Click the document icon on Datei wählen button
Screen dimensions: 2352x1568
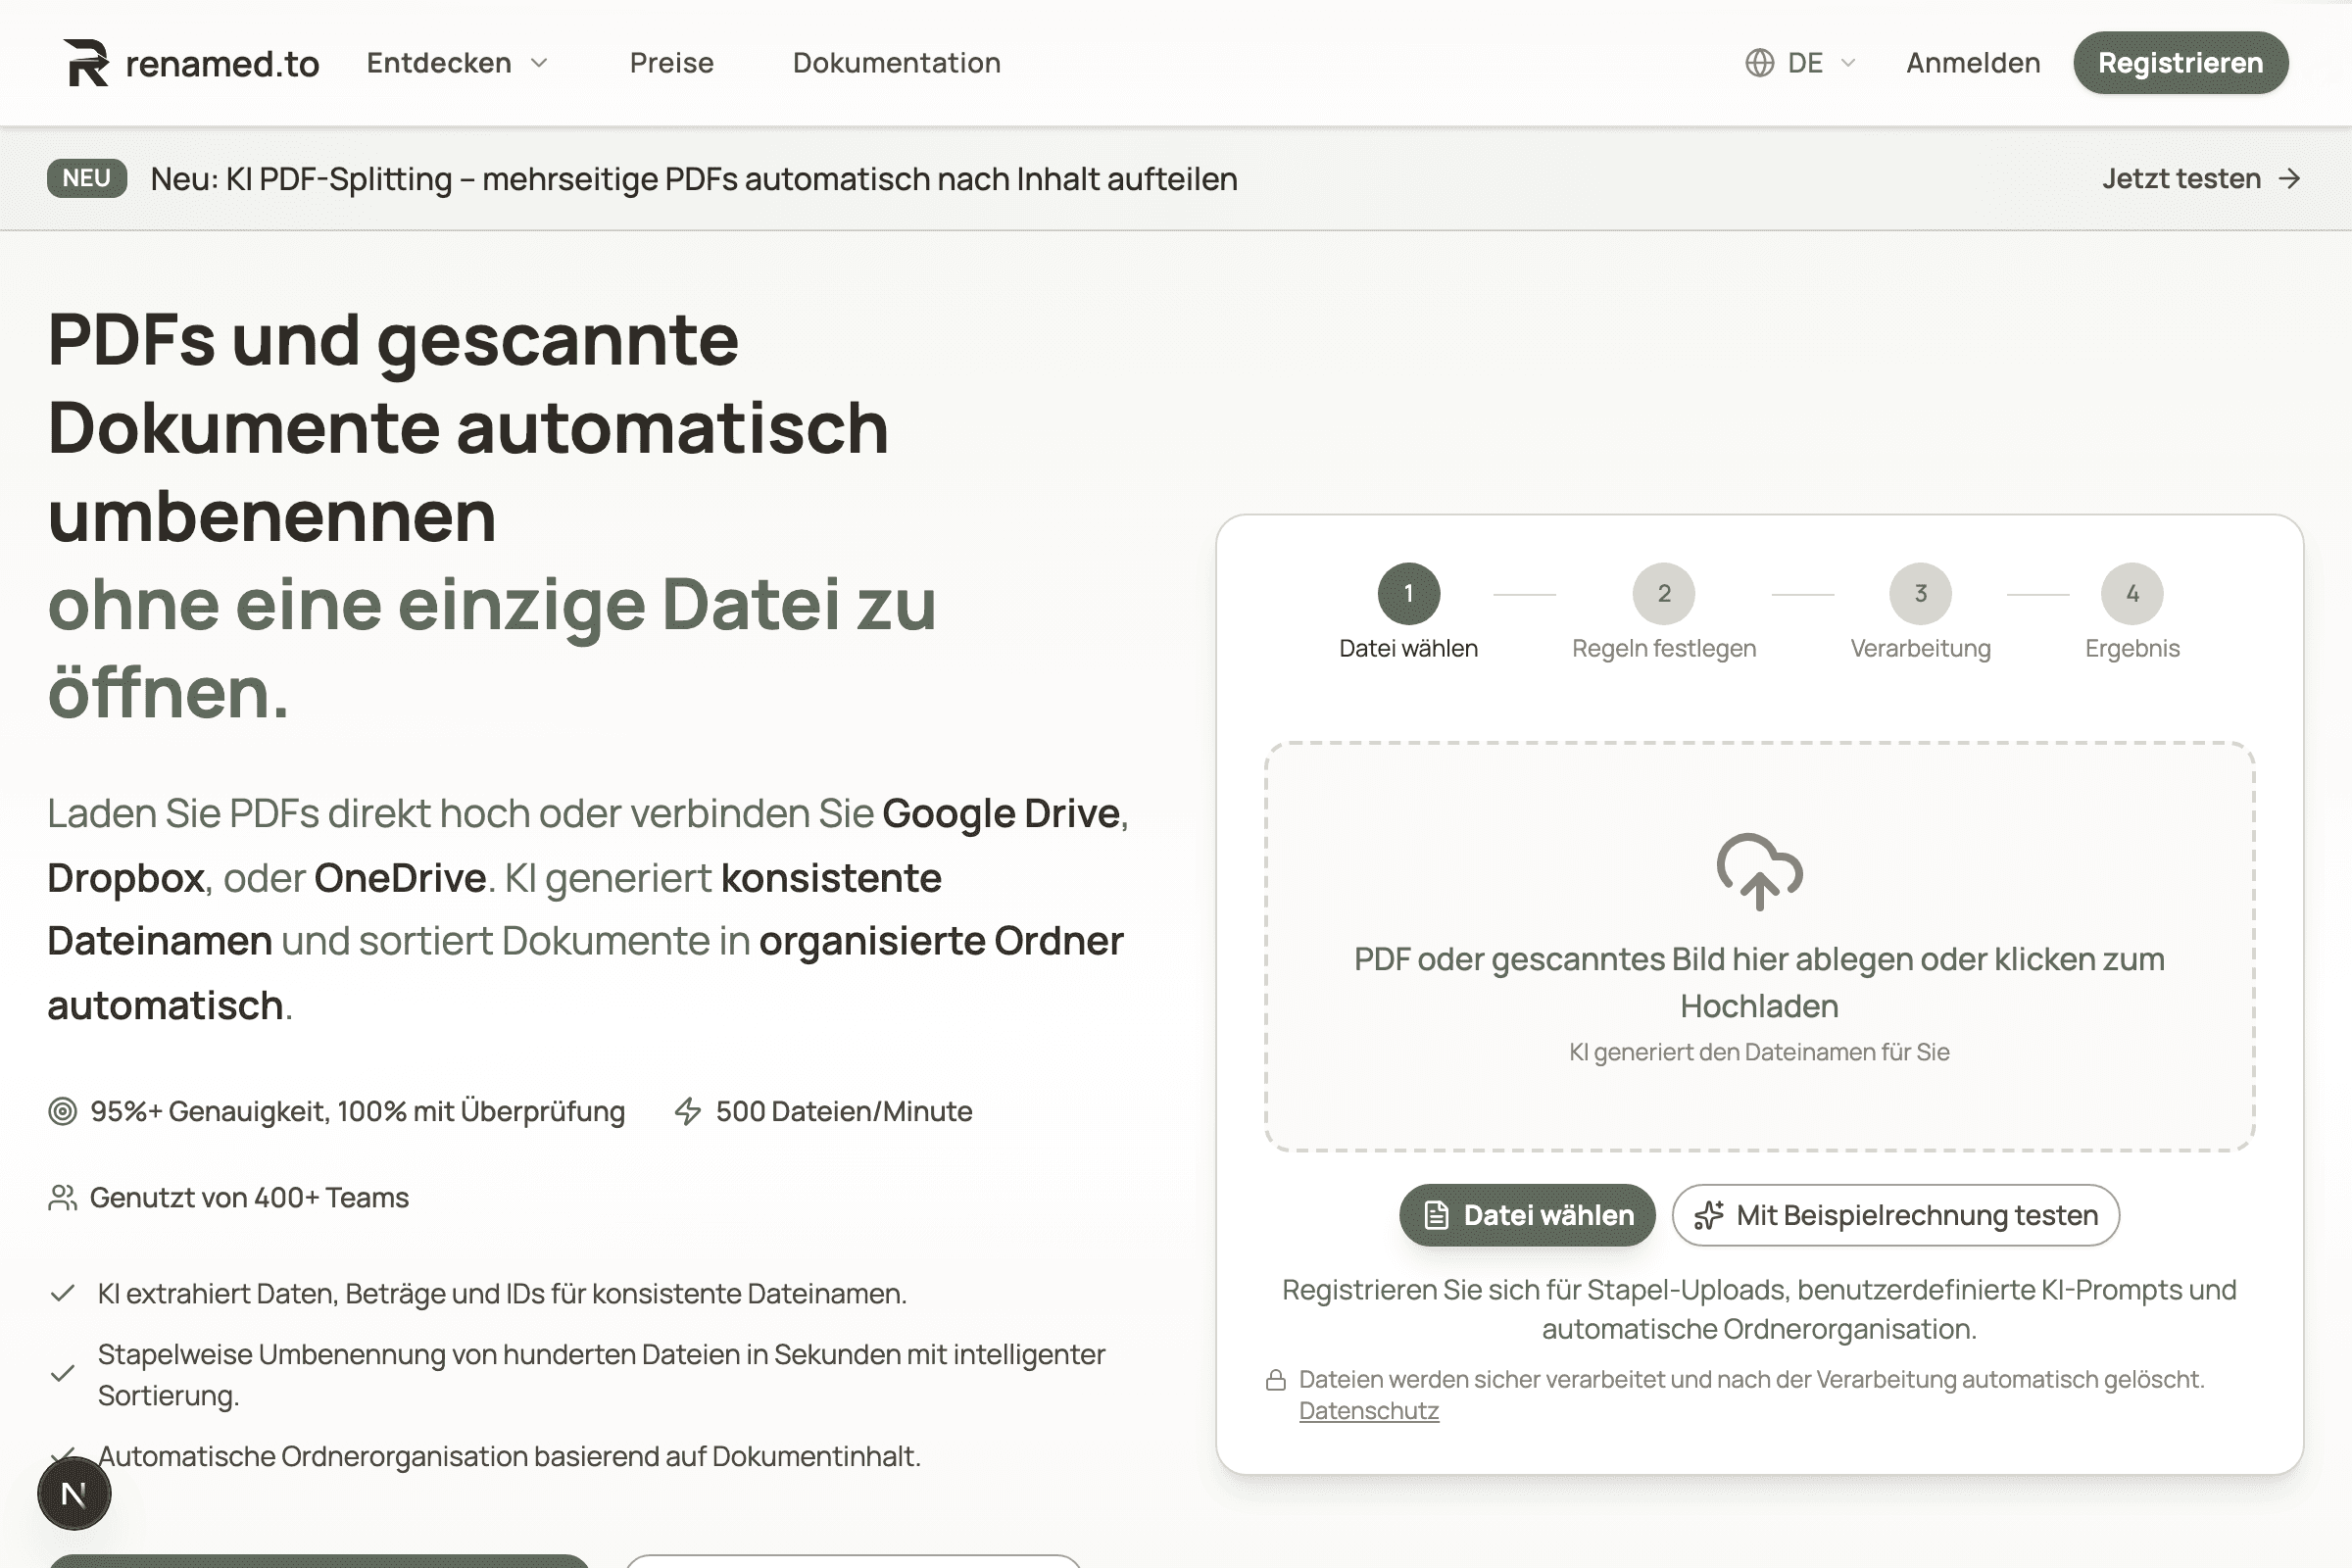1436,1215
